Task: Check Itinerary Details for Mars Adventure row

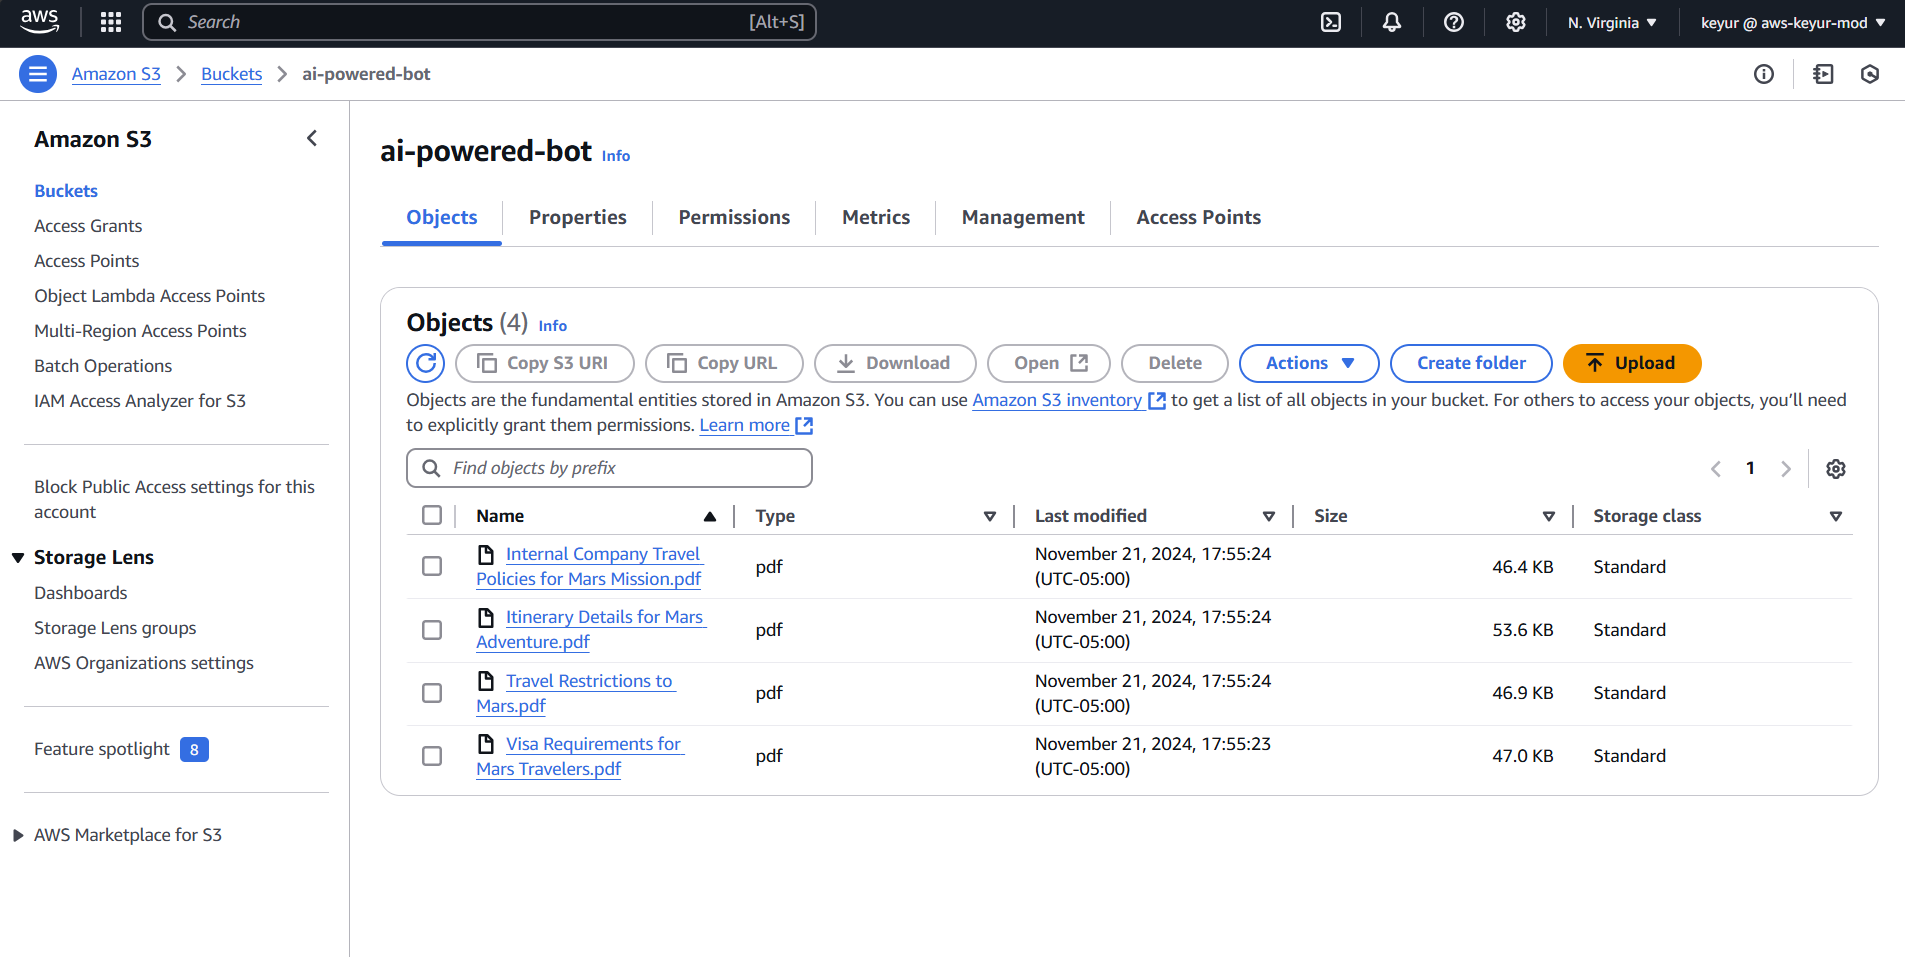Action: [x=432, y=630]
